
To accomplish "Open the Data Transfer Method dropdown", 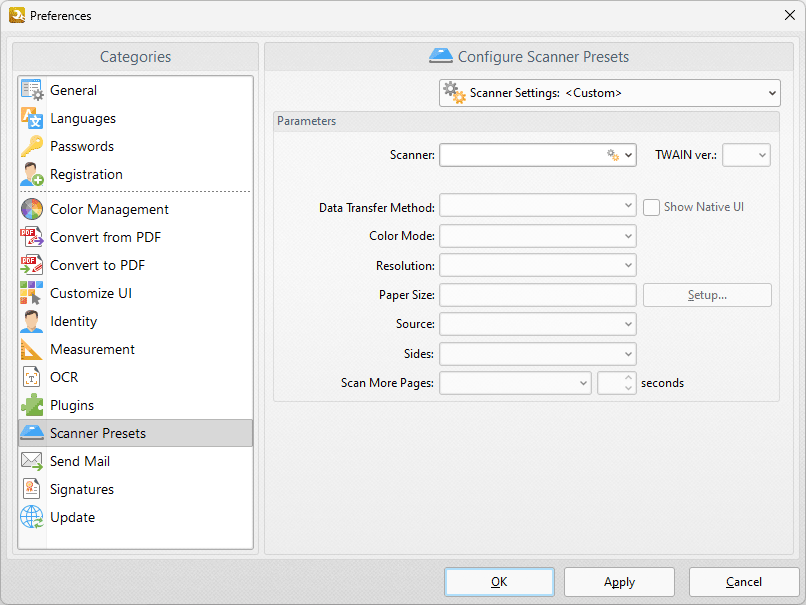I will pos(538,206).
